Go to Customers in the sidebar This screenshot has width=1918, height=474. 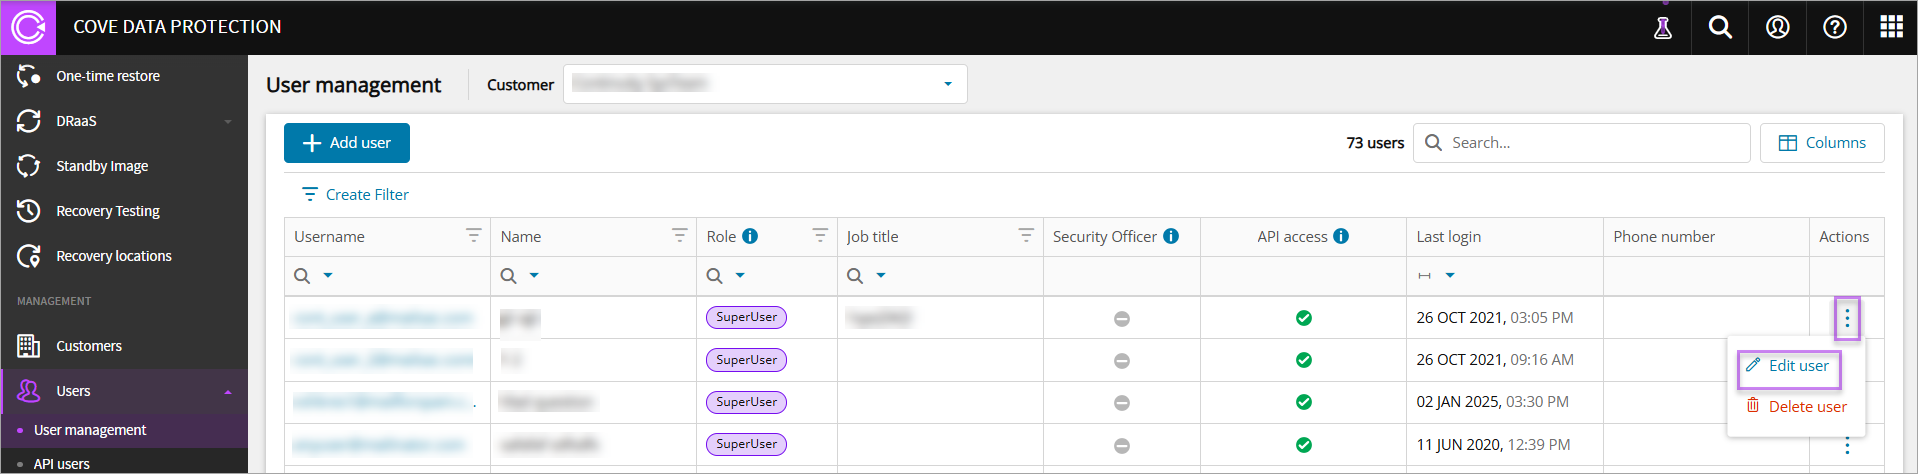point(89,346)
